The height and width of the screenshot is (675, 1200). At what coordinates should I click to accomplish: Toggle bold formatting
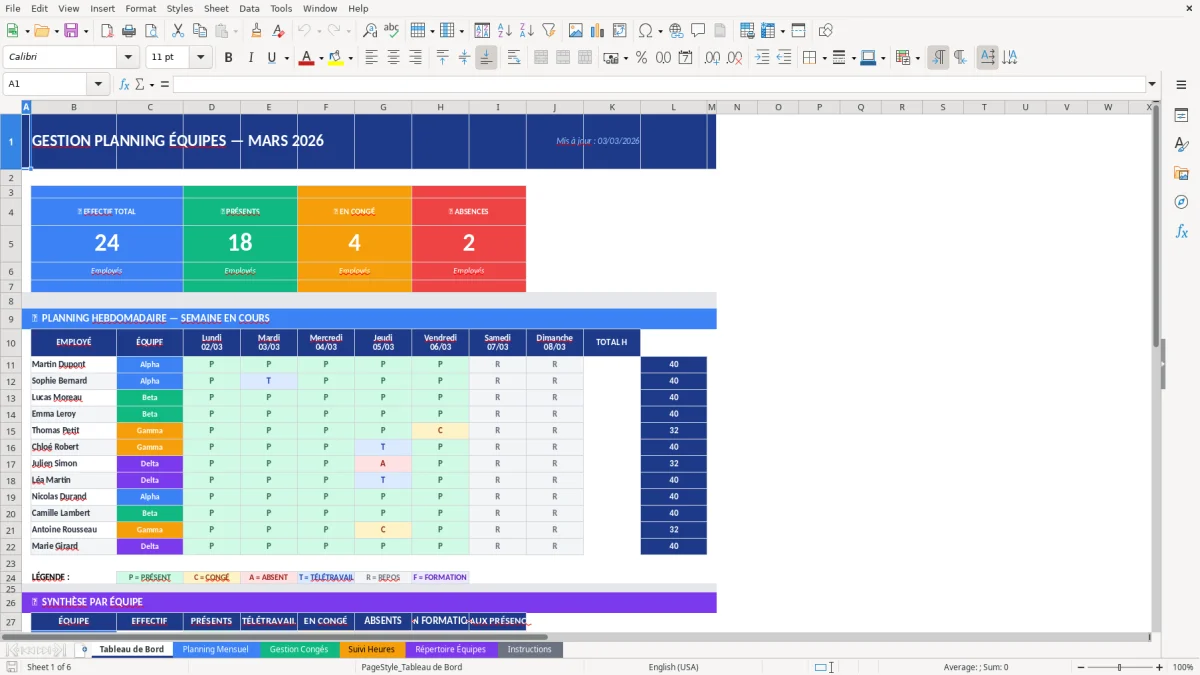click(x=228, y=57)
